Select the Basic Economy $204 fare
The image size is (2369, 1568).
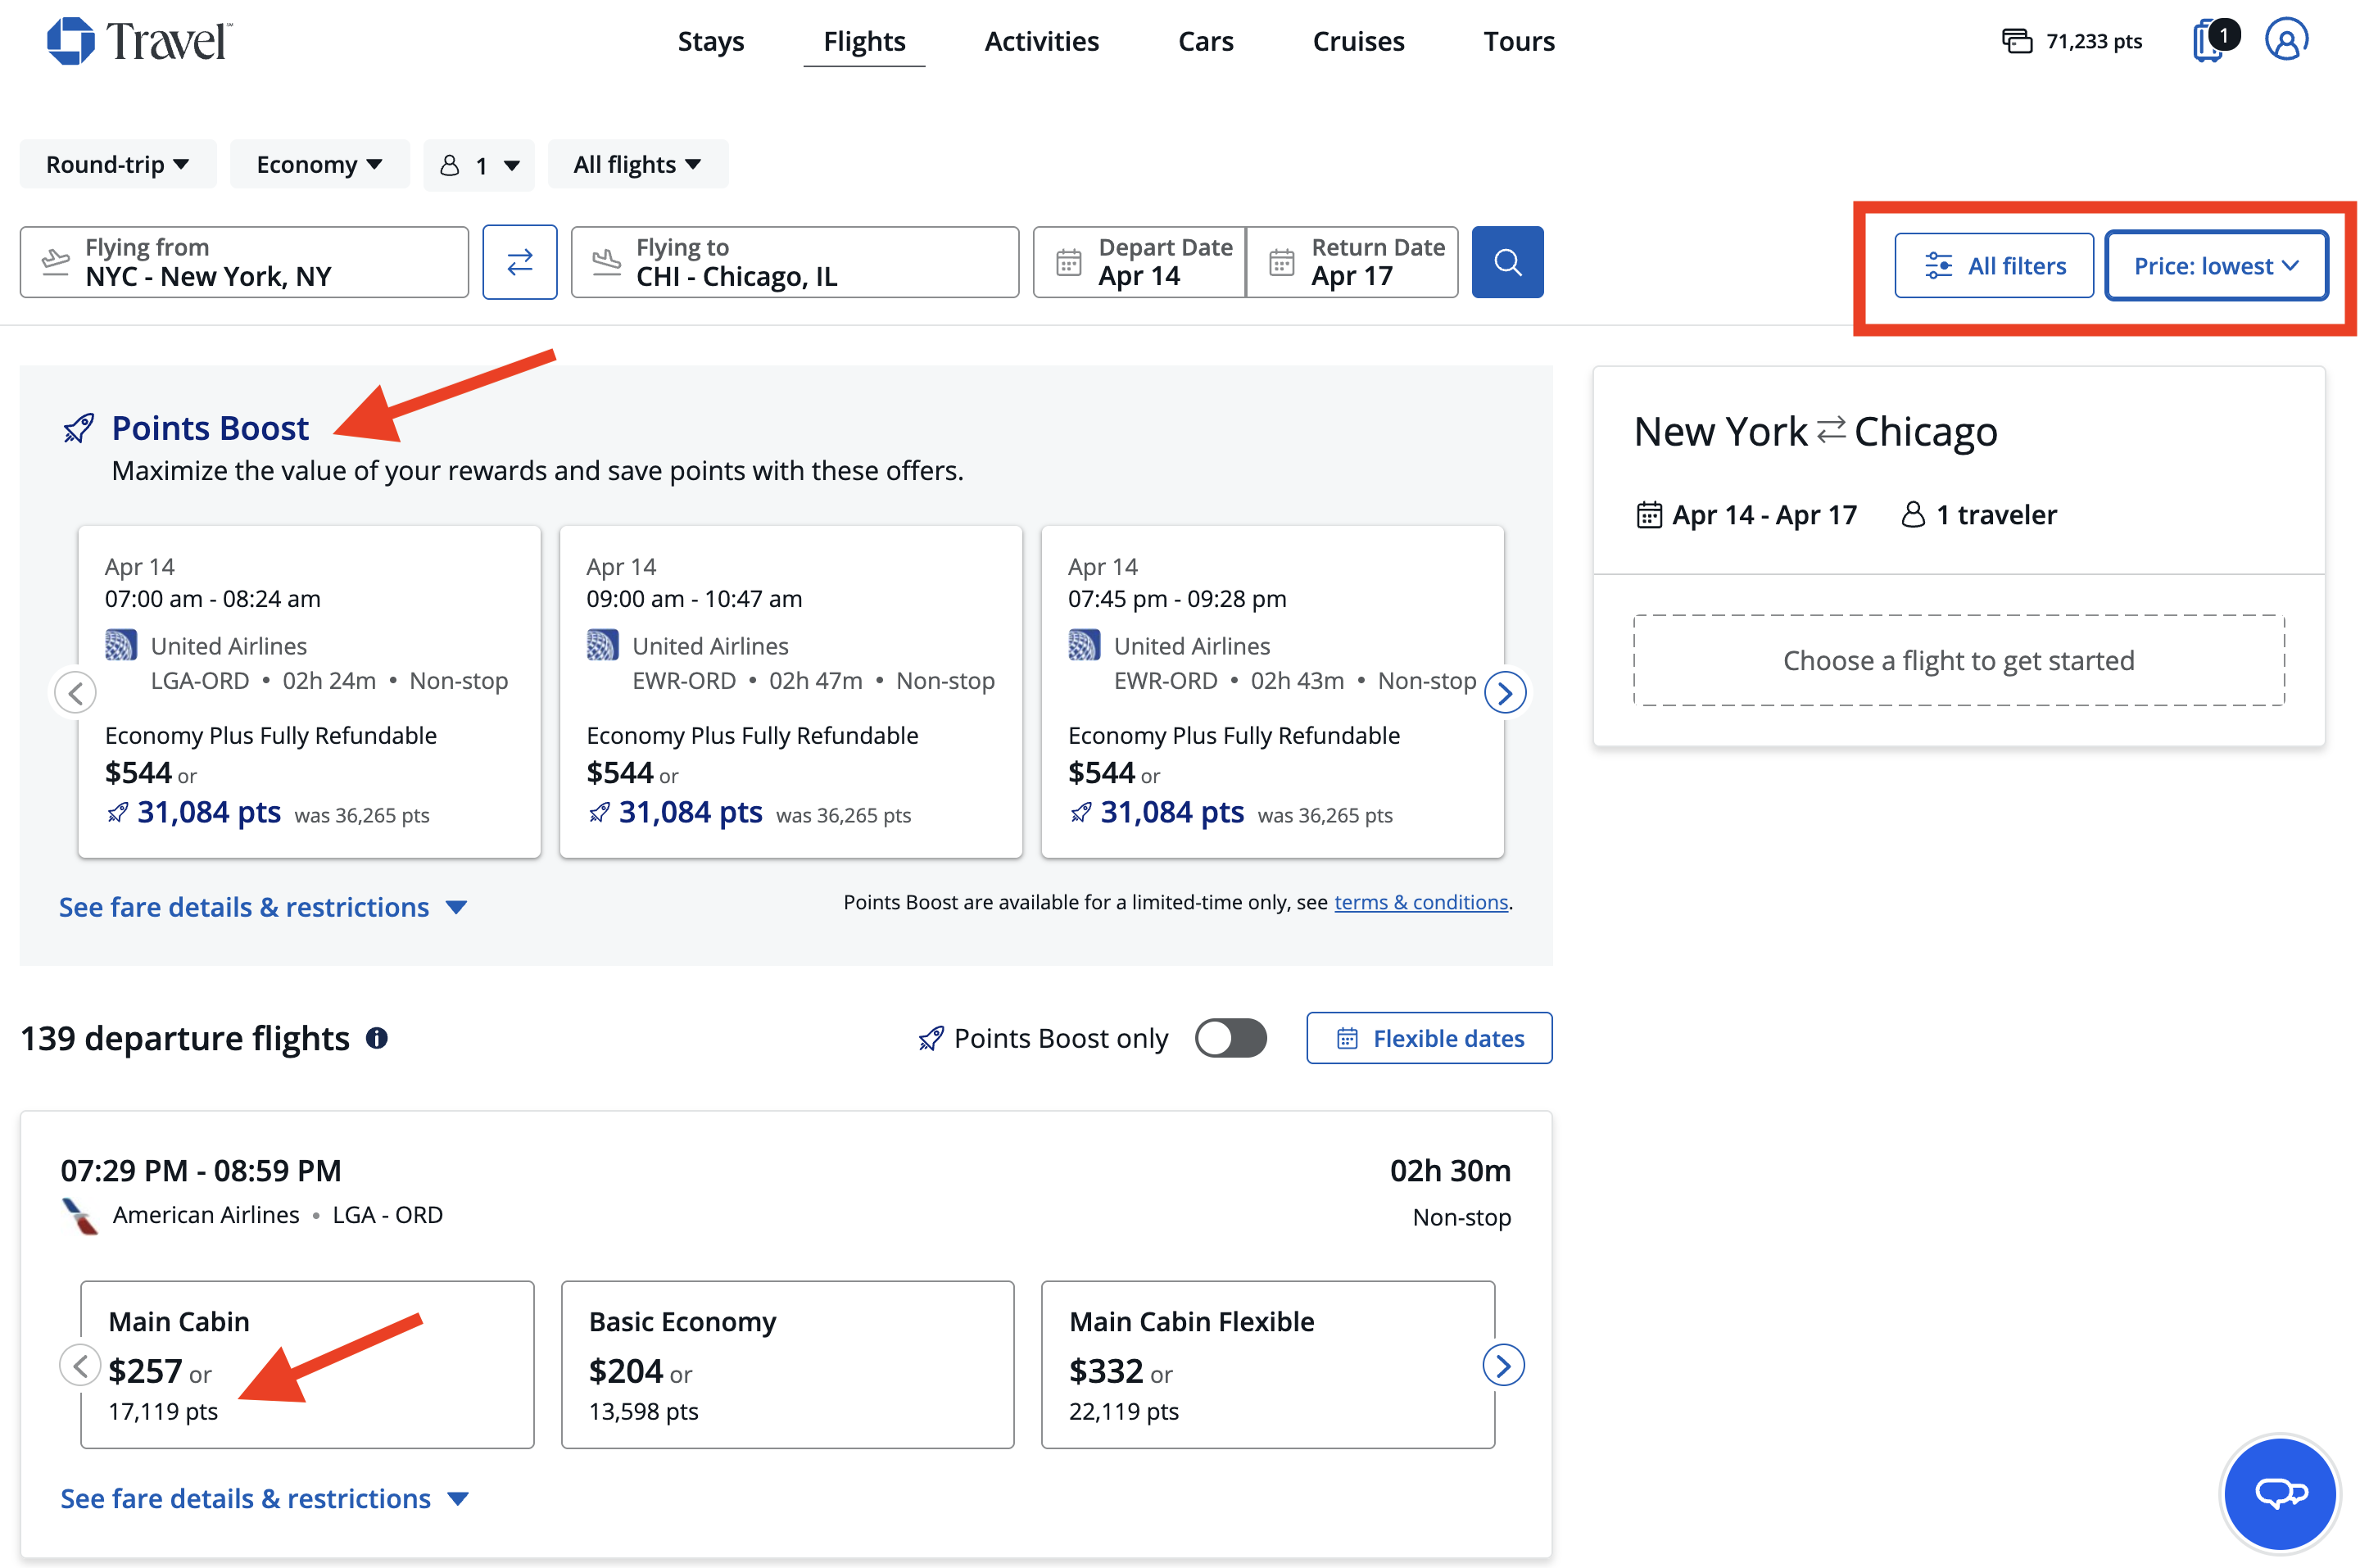(787, 1364)
